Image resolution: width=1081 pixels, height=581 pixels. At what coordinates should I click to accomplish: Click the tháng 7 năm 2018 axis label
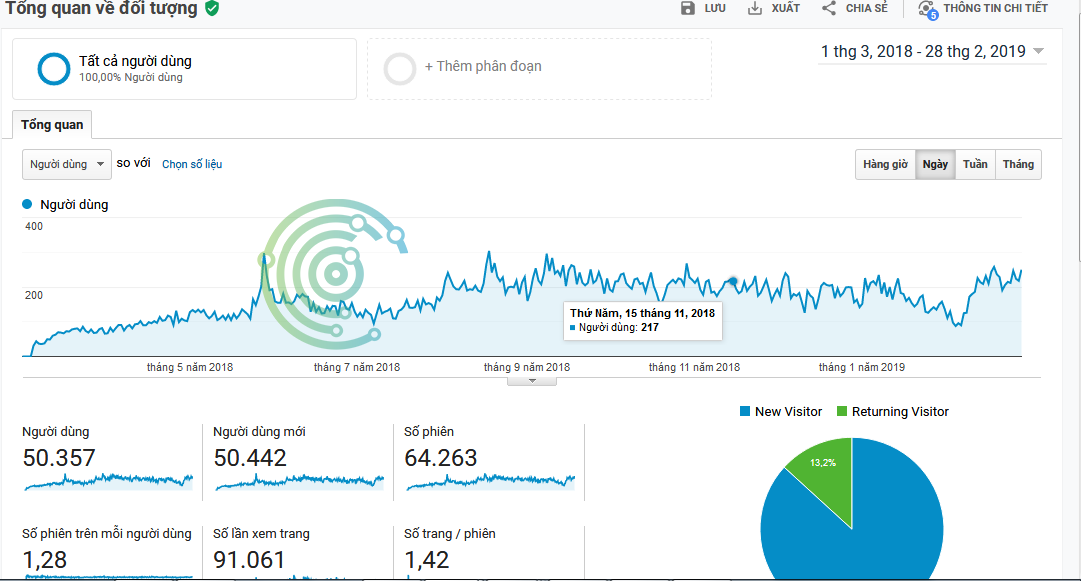click(x=356, y=367)
